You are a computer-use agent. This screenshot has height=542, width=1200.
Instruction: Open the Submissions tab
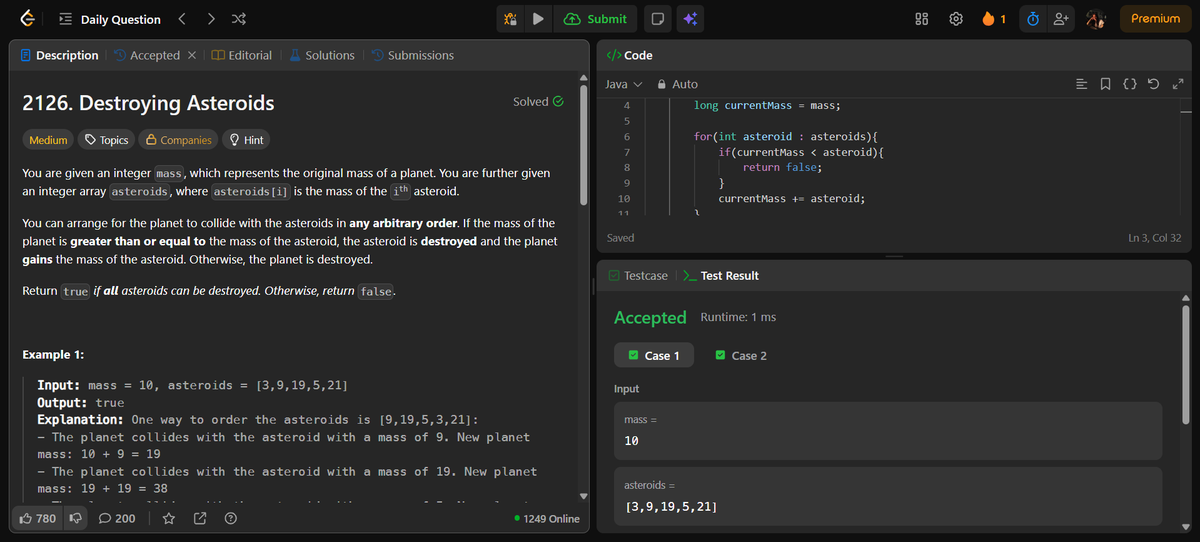[x=412, y=55]
